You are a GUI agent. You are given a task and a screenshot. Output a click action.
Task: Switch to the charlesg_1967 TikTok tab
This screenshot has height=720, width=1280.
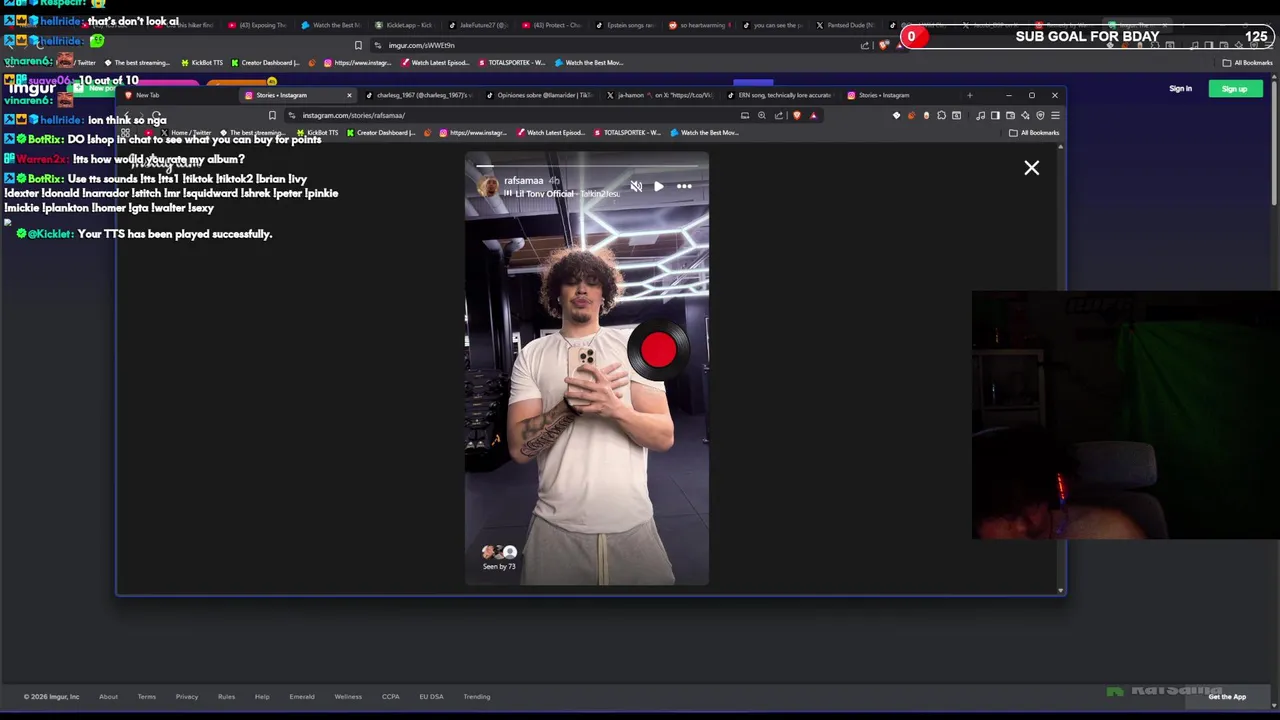coord(417,95)
